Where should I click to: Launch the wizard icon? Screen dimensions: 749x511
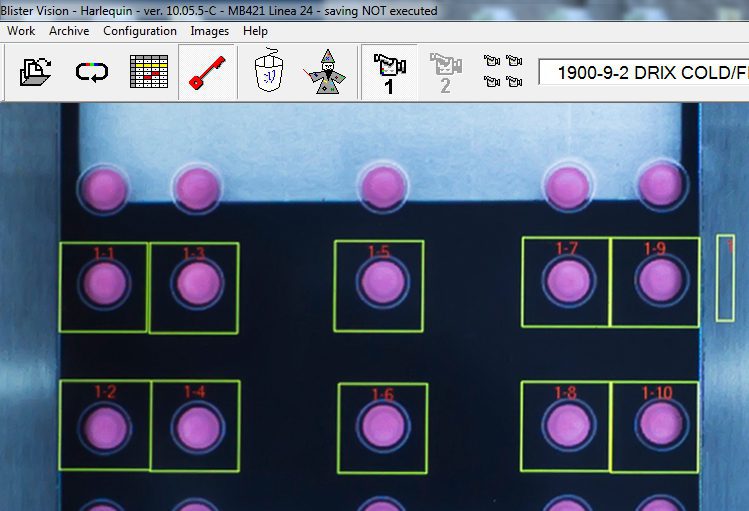point(325,72)
